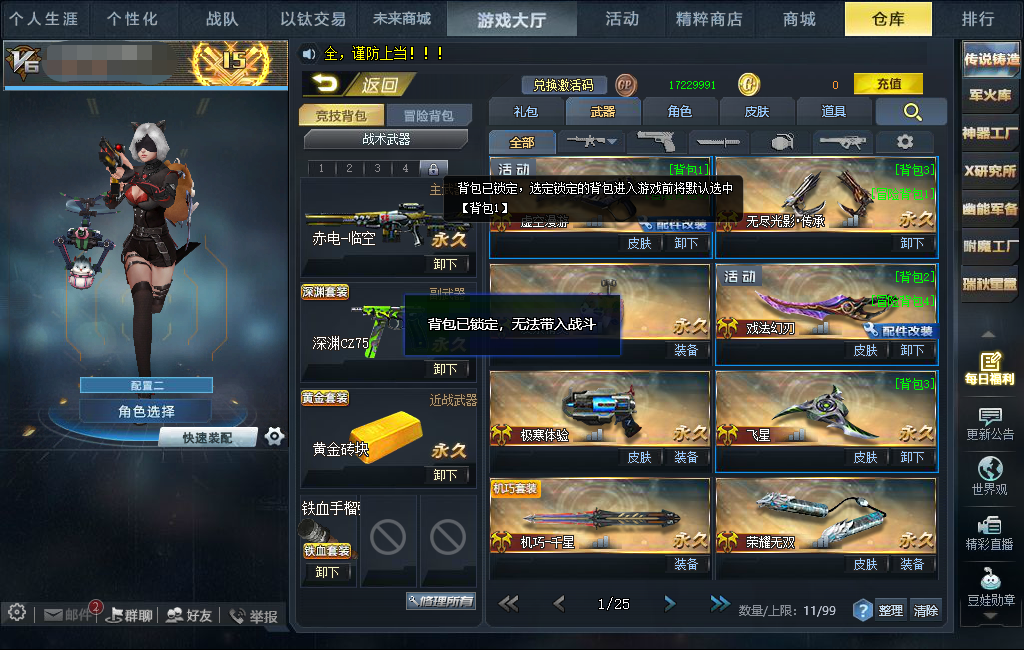1024x650 pixels.
Task: Open the 商城 top menu
Action: click(799, 19)
